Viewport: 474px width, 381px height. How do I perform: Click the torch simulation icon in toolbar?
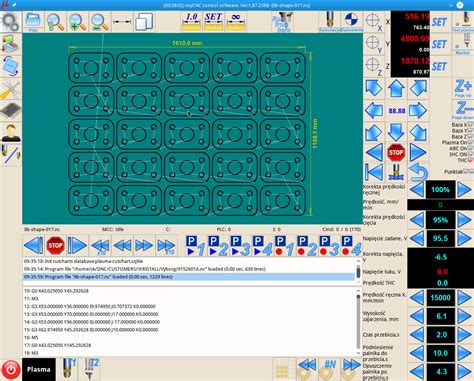click(329, 22)
